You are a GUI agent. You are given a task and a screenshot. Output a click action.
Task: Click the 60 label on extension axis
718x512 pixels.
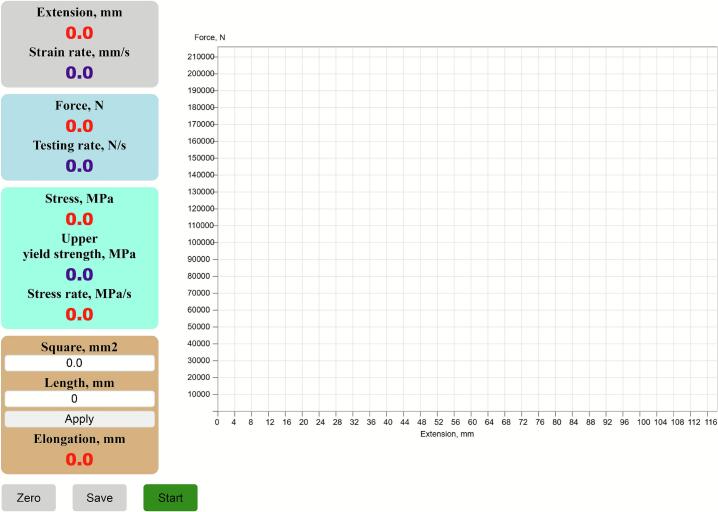472,422
